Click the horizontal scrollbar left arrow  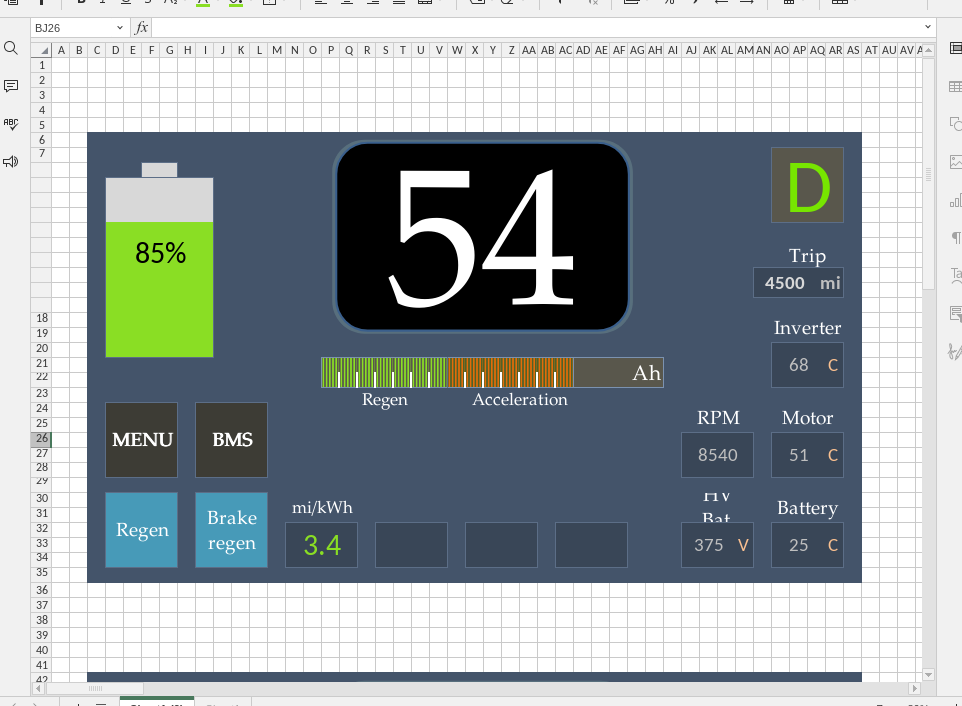(x=38, y=688)
